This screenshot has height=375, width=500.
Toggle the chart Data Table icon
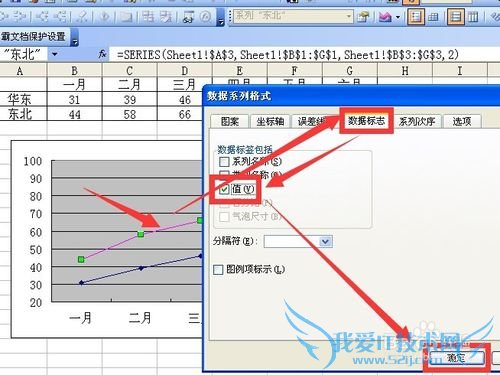433,16
